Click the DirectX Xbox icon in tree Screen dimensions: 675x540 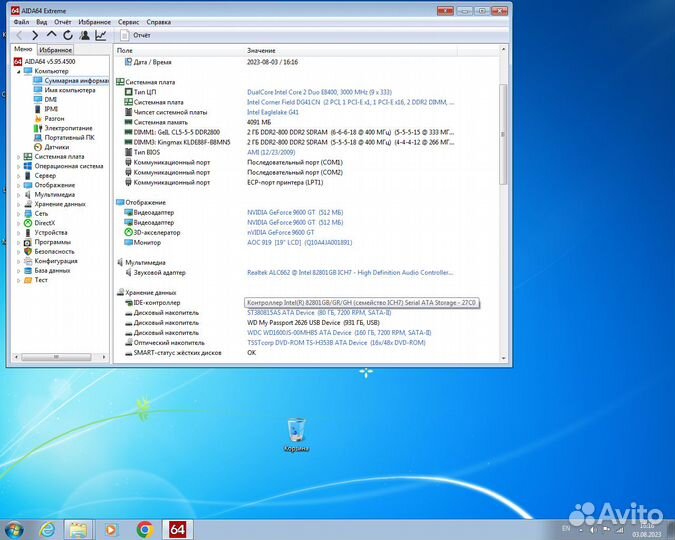28,223
